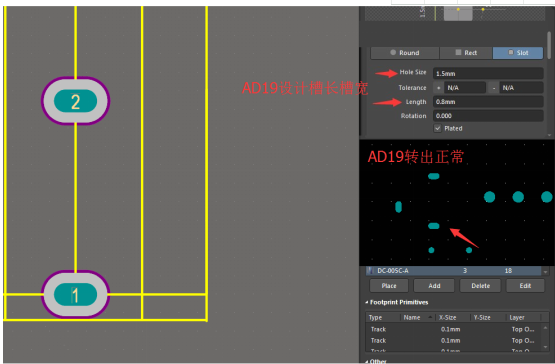Click the Add footprint button
This screenshot has height=364, width=555.
pyautogui.click(x=434, y=286)
